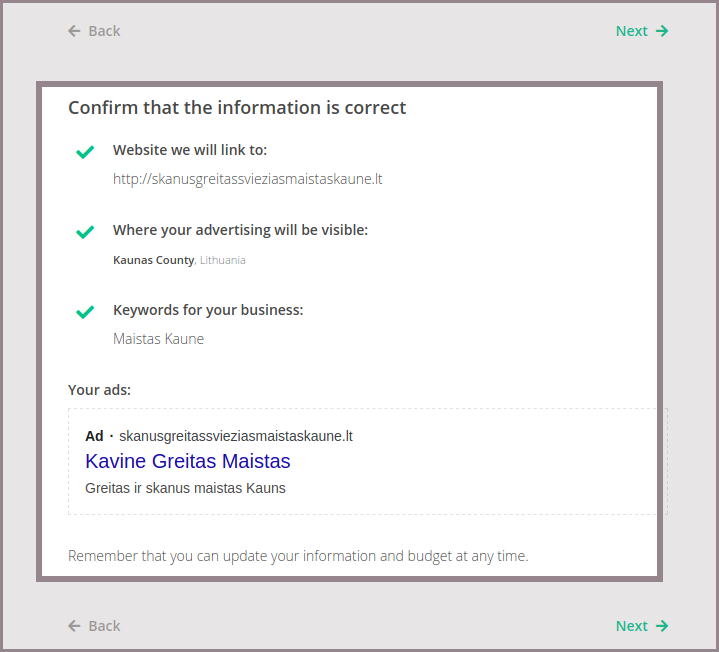The image size is (719, 652).
Task: Click the ad display URL next to Ad label
Action: [236, 436]
